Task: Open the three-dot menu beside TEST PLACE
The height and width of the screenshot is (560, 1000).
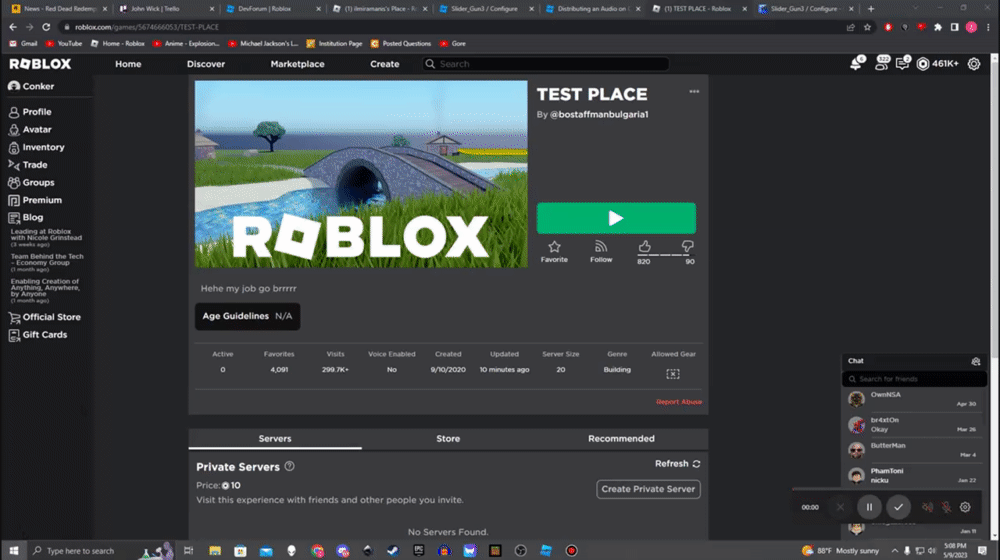Action: (x=694, y=92)
